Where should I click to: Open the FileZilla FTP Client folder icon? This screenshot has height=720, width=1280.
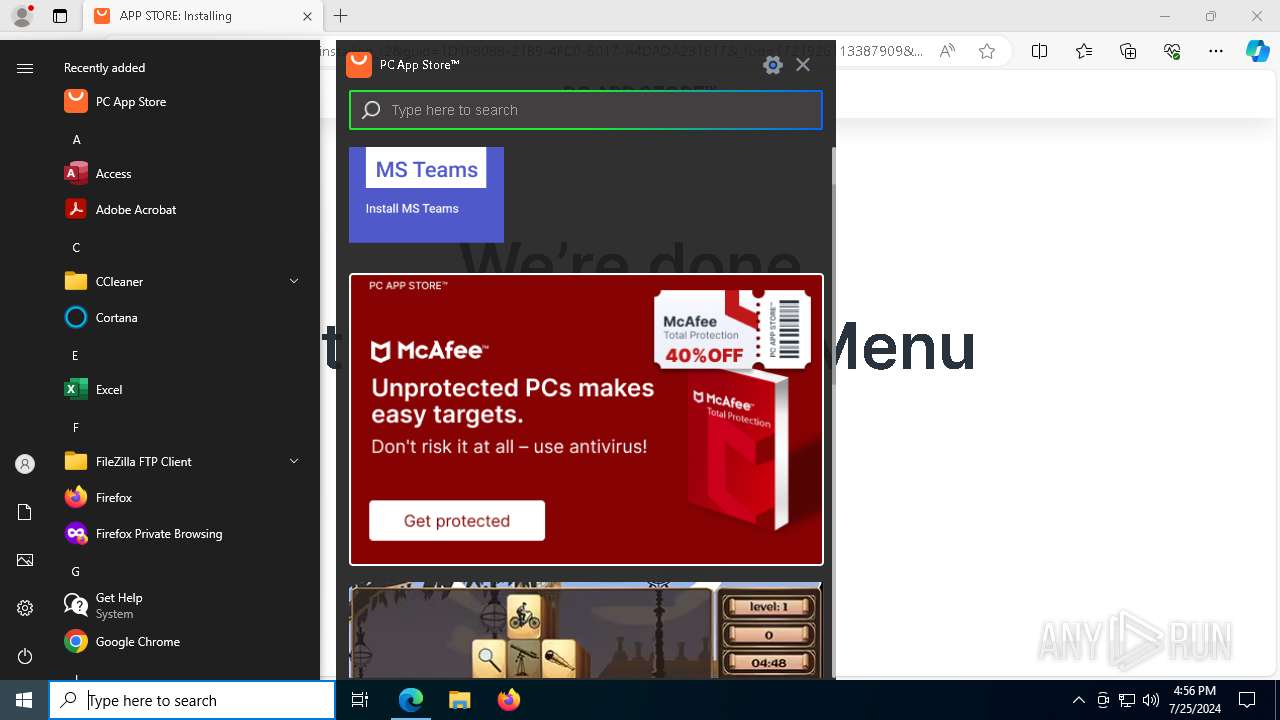[x=76, y=462]
